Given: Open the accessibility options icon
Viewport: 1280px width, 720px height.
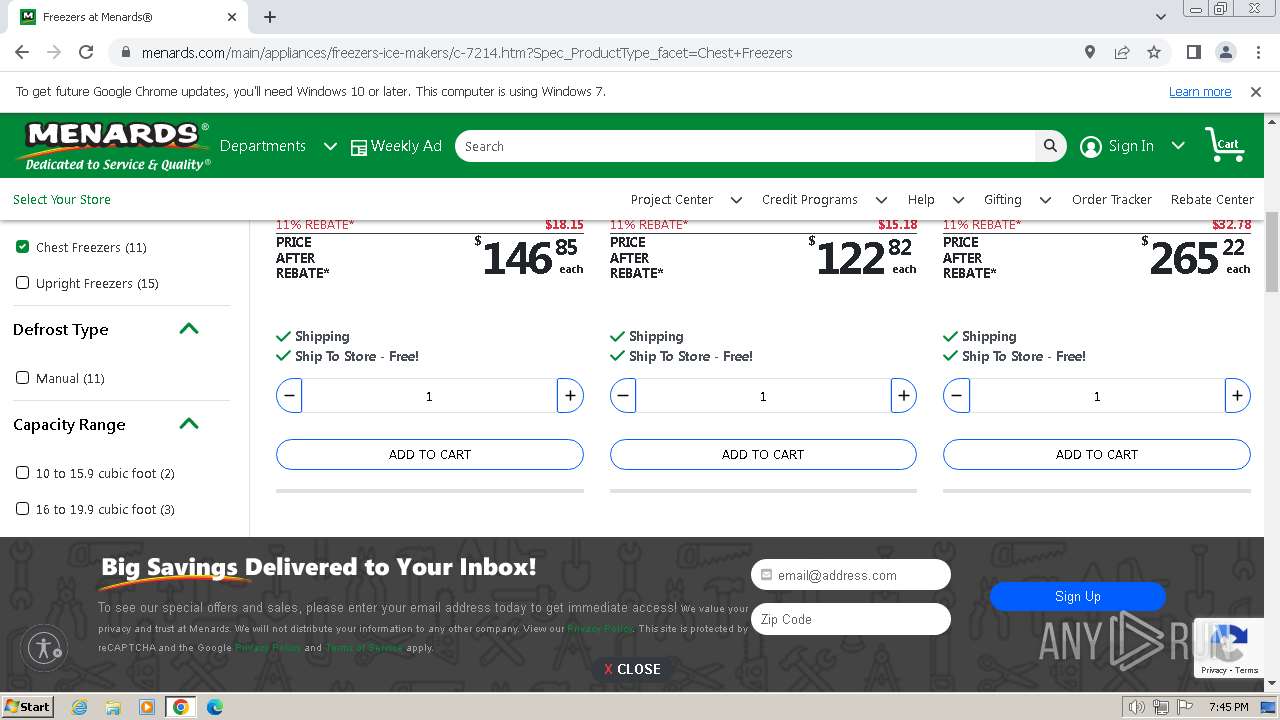Looking at the screenshot, I should click(44, 647).
